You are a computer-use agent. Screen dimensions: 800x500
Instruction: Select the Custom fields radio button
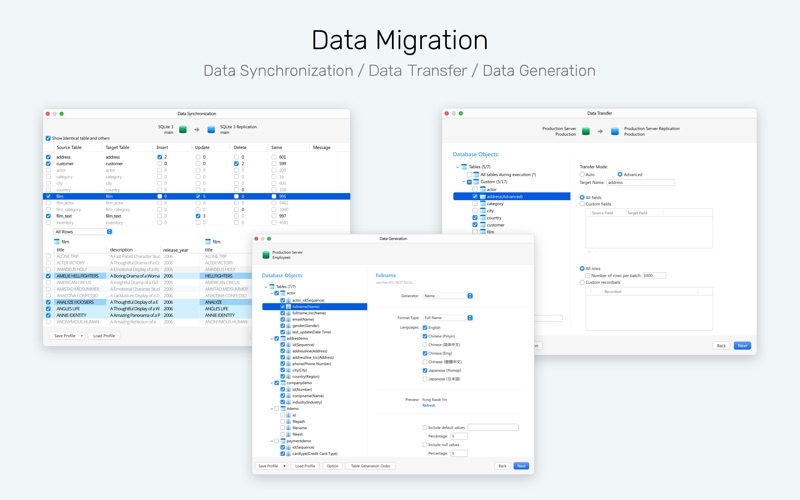582,204
